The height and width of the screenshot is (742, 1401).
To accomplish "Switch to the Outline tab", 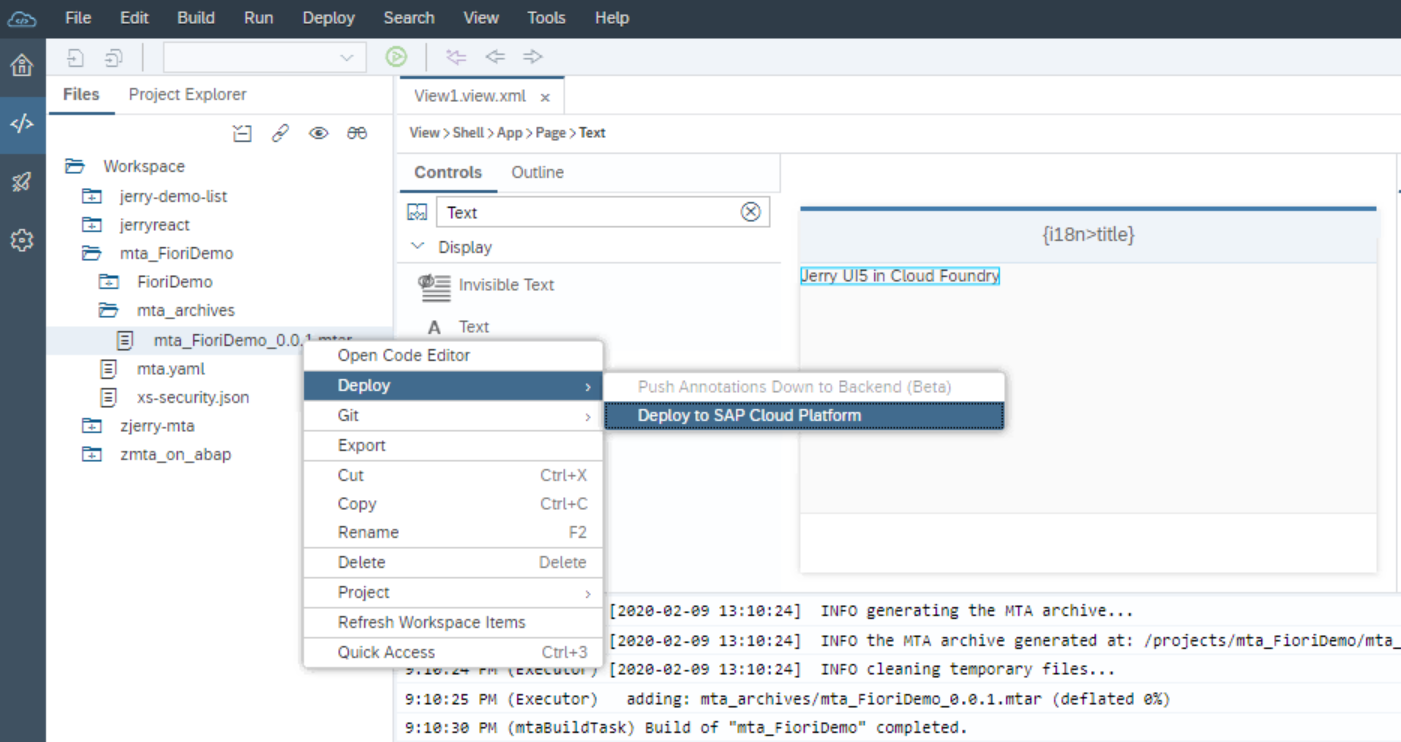I will [537, 172].
